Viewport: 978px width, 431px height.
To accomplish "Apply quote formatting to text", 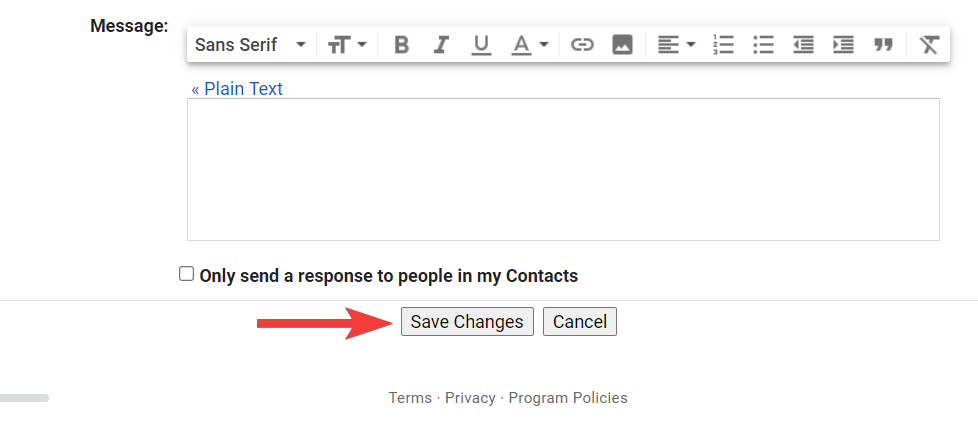I will tap(883, 45).
